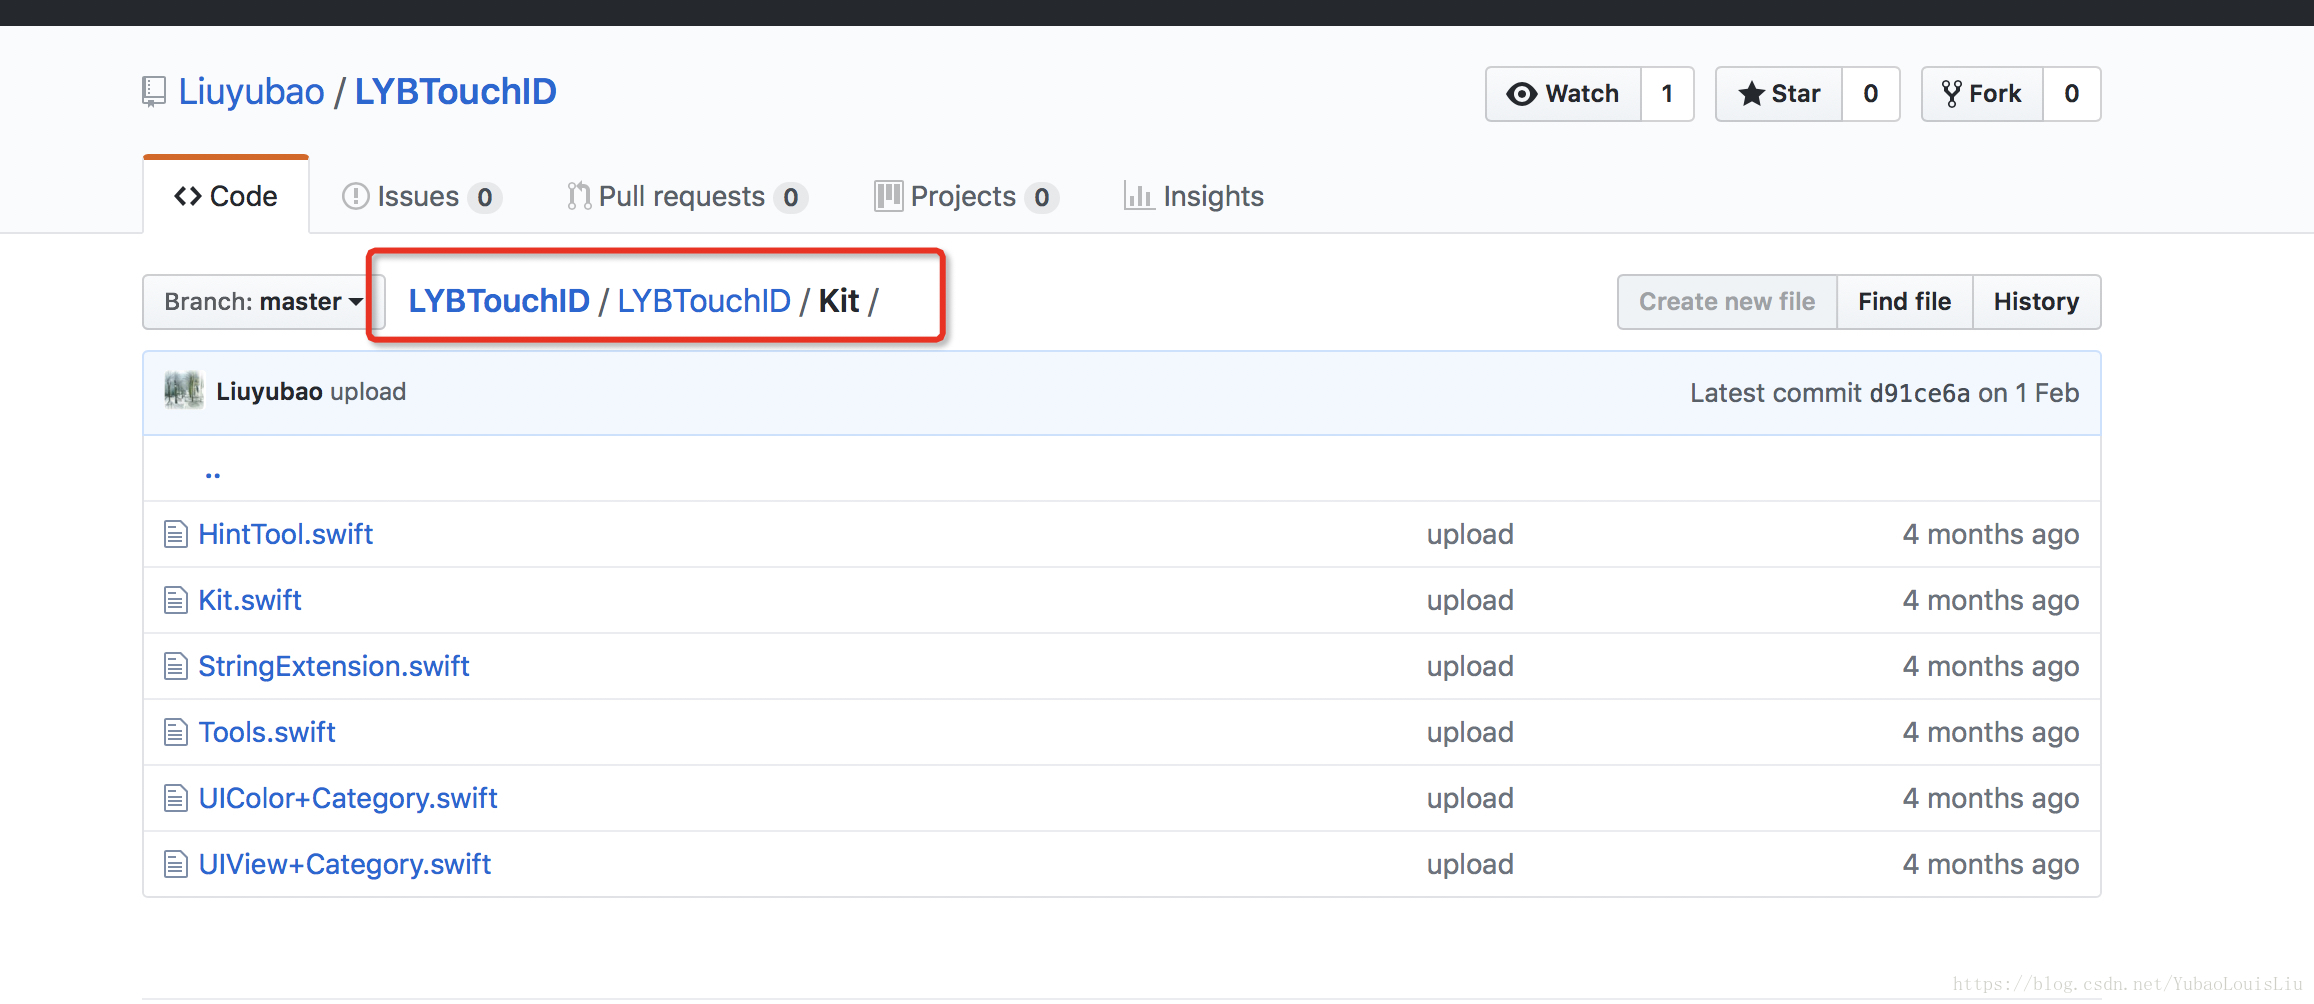2314x1004 pixels.
Task: Click '4 months ago' in the UIView+Category.swift row
Action: [x=1991, y=865]
